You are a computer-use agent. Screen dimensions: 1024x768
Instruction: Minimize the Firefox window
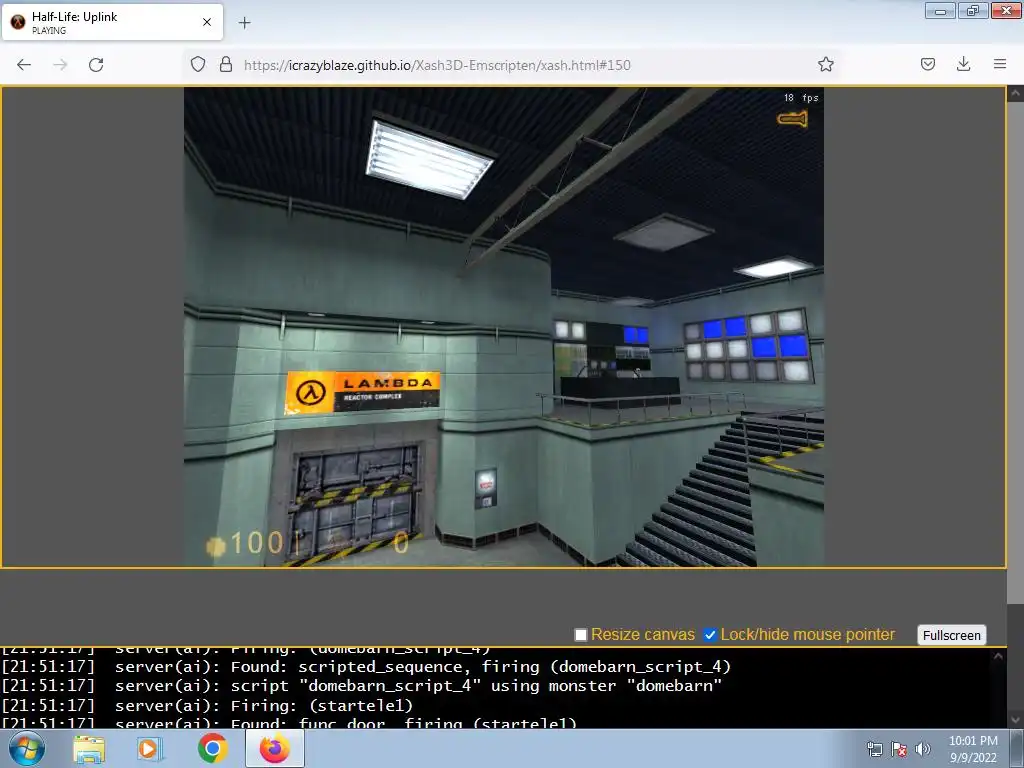tap(940, 10)
